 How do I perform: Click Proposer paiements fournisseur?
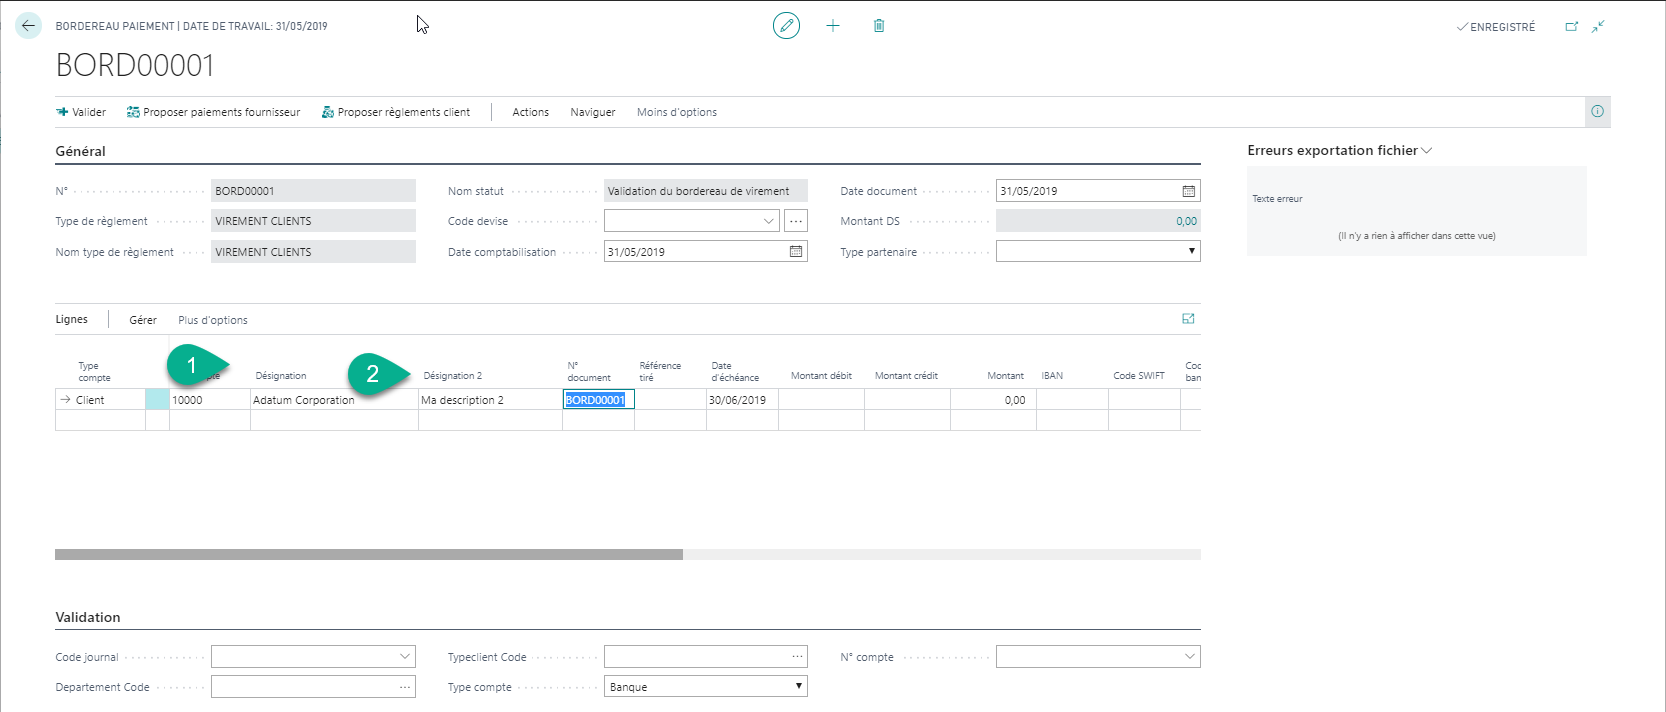[213, 112]
